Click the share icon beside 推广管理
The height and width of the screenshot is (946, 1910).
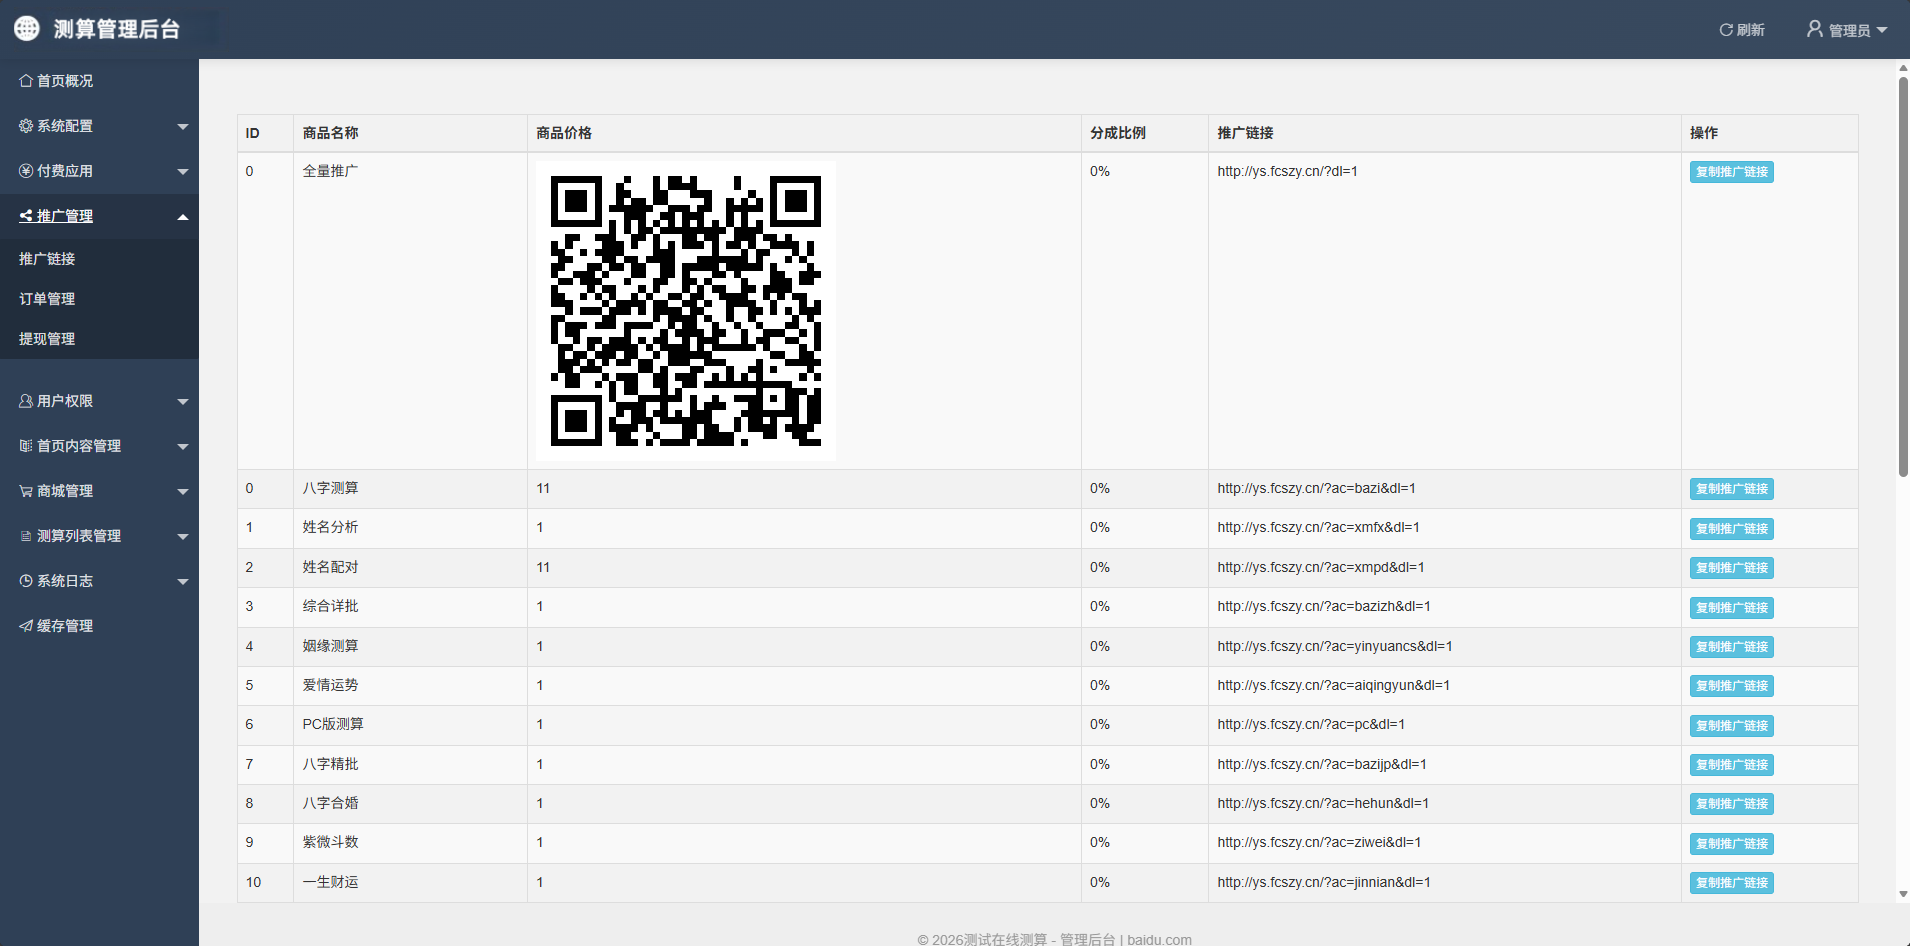pos(26,216)
